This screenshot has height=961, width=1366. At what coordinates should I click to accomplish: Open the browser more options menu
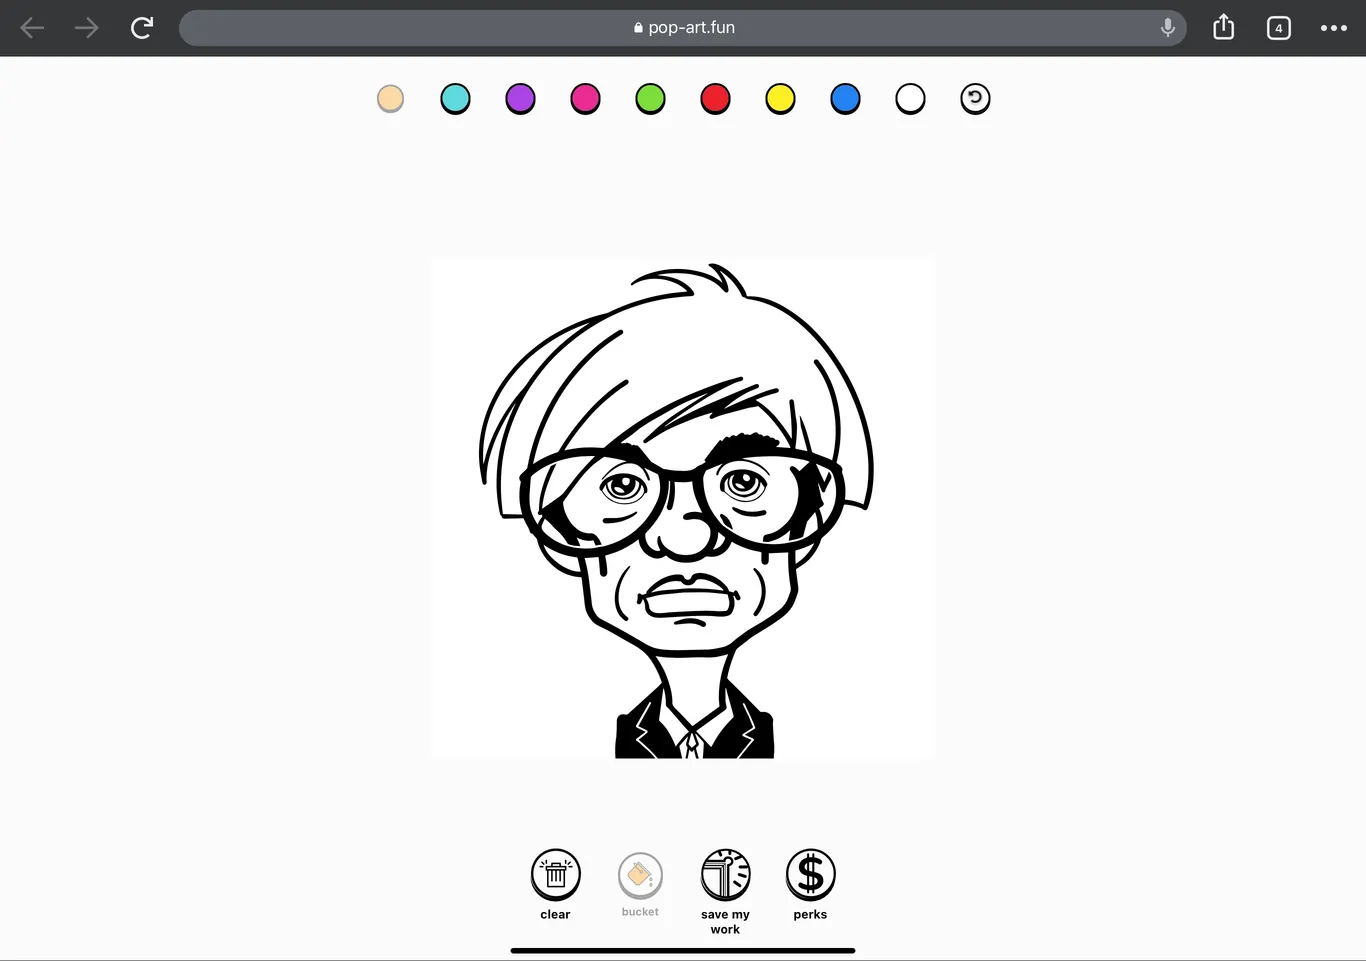pyautogui.click(x=1334, y=27)
